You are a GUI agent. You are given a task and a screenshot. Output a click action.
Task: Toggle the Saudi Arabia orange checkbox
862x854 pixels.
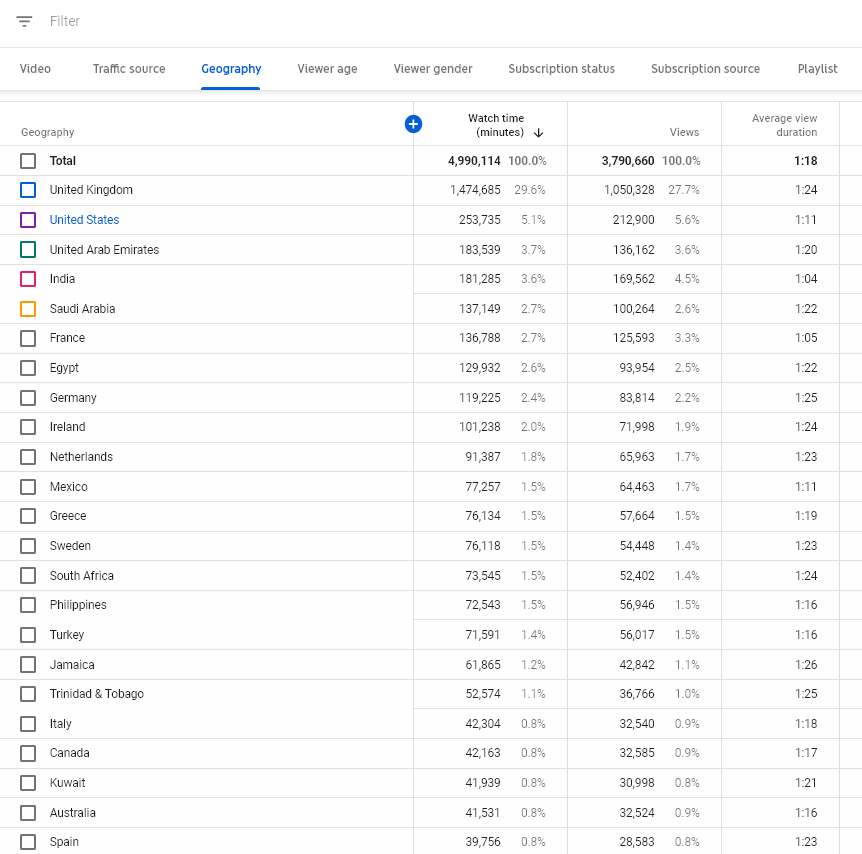click(28, 309)
